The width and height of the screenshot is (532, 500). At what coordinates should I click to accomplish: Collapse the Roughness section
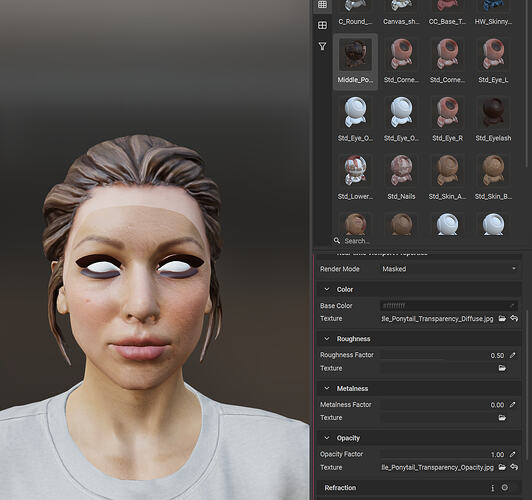pos(327,339)
